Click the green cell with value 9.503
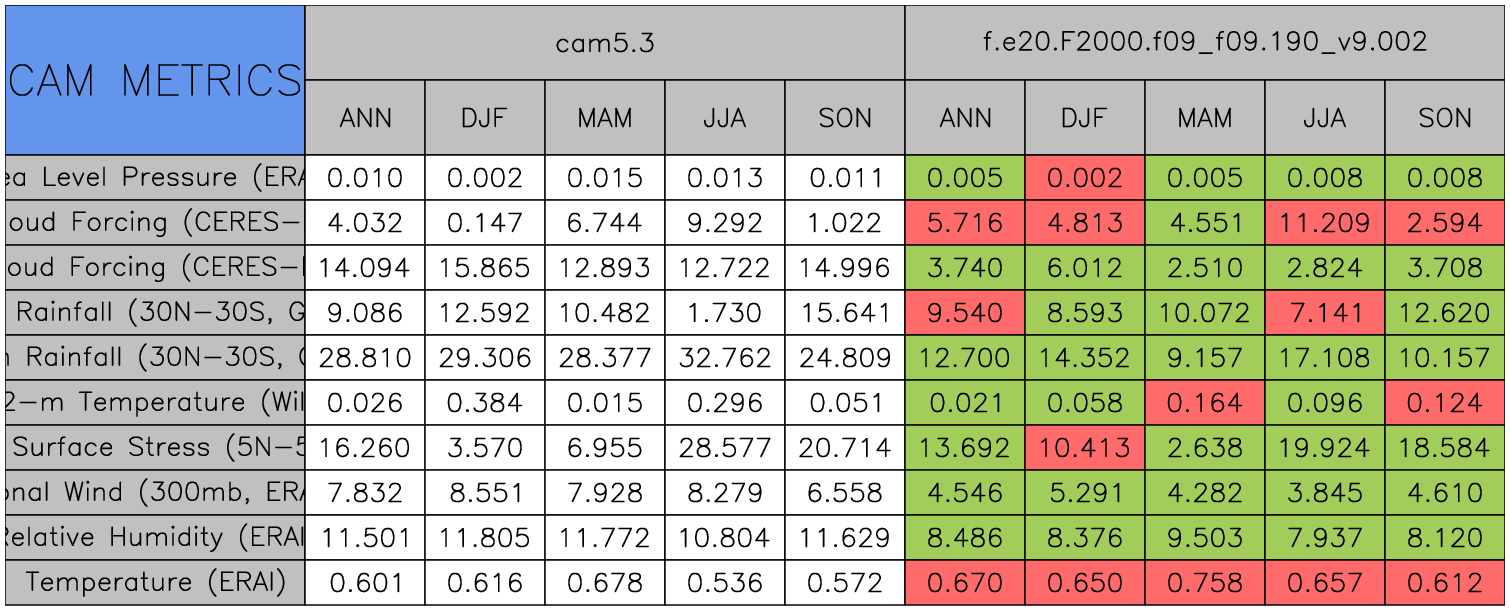The width and height of the screenshot is (1510, 611). (x=1205, y=538)
